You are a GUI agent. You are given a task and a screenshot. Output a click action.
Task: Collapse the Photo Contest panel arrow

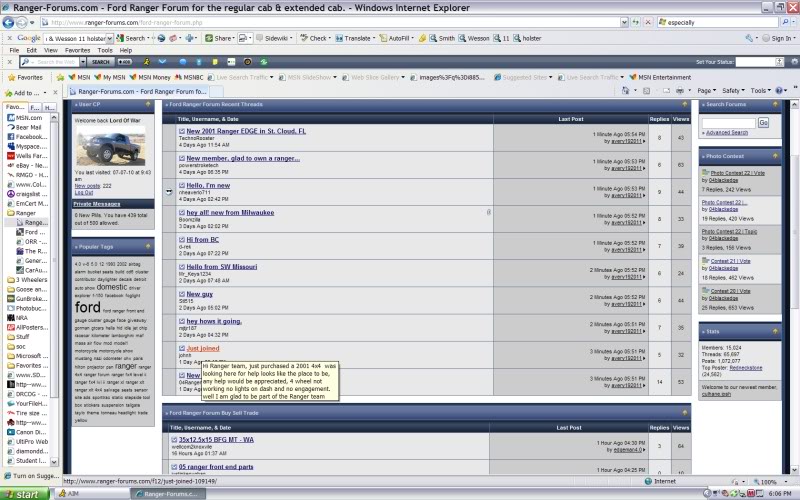775,156
